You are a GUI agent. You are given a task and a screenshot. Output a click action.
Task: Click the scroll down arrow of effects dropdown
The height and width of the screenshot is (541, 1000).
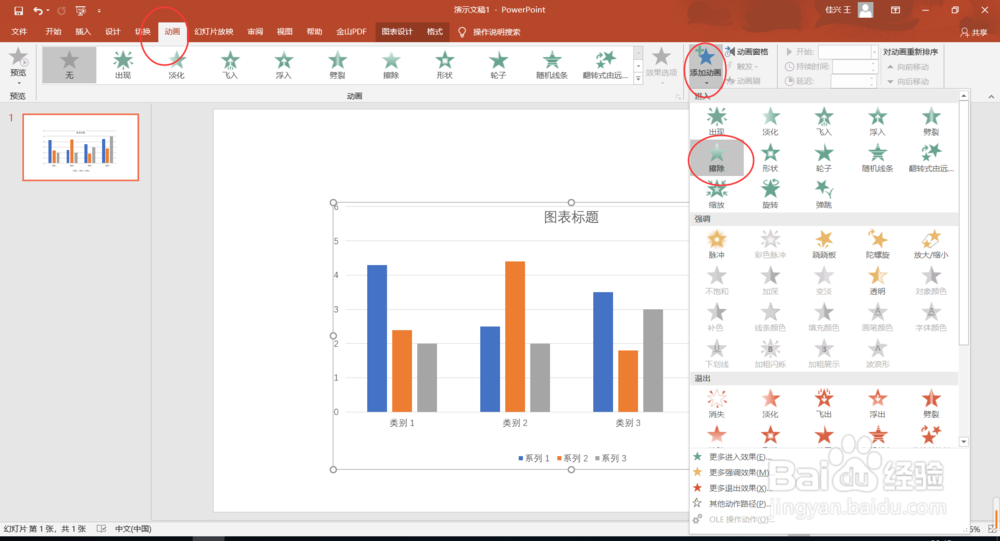pos(964,441)
